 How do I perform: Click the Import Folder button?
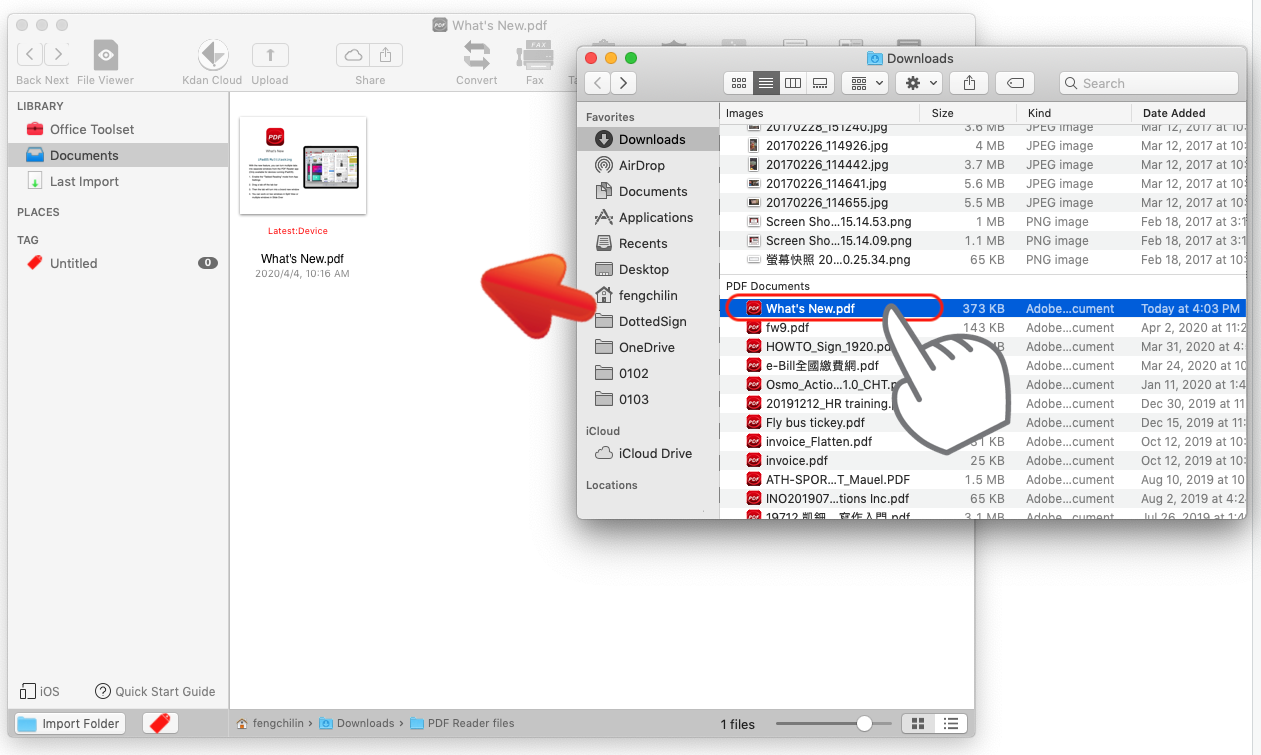70,723
